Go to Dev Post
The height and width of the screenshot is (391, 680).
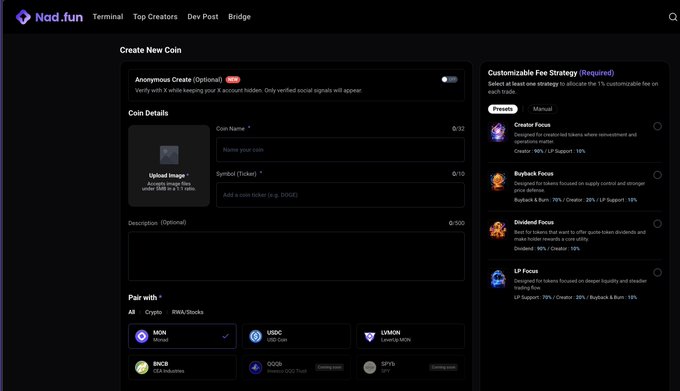pos(203,16)
